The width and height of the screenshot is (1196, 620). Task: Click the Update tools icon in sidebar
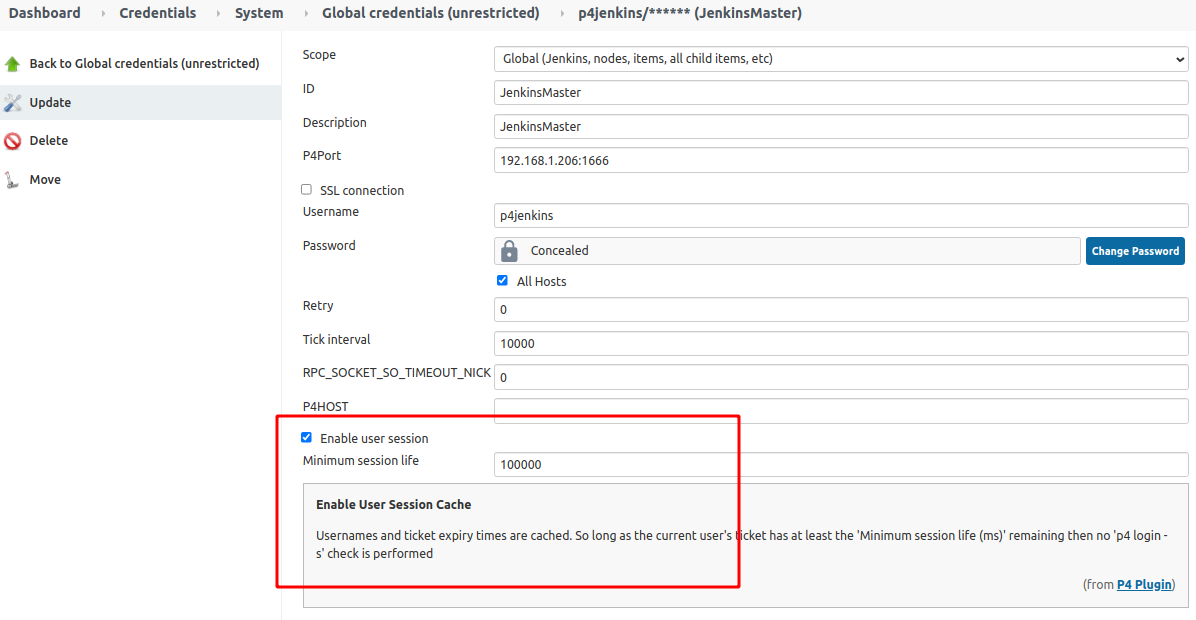[x=12, y=103]
